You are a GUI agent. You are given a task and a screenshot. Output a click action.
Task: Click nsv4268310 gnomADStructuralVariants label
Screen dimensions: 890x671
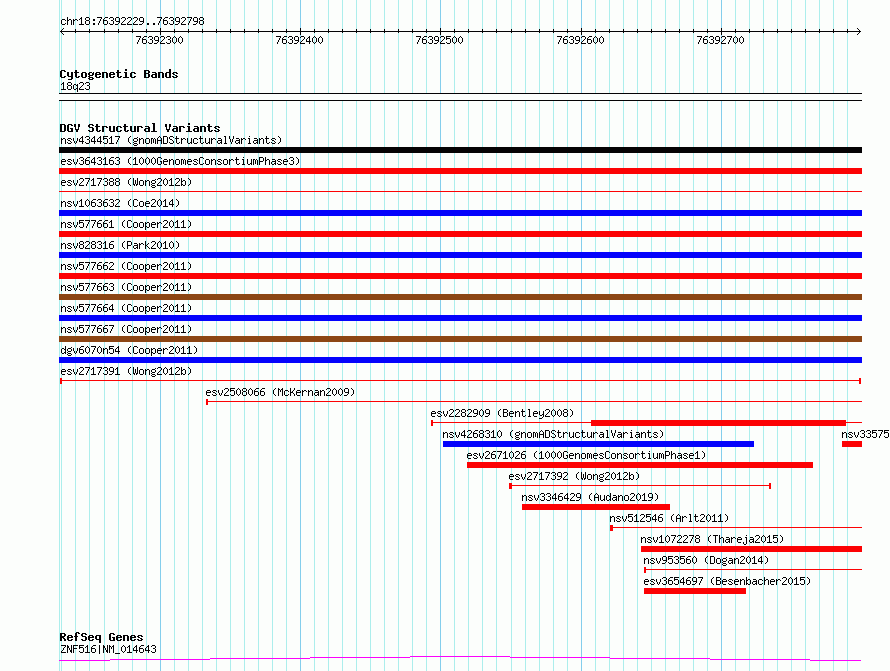click(553, 434)
